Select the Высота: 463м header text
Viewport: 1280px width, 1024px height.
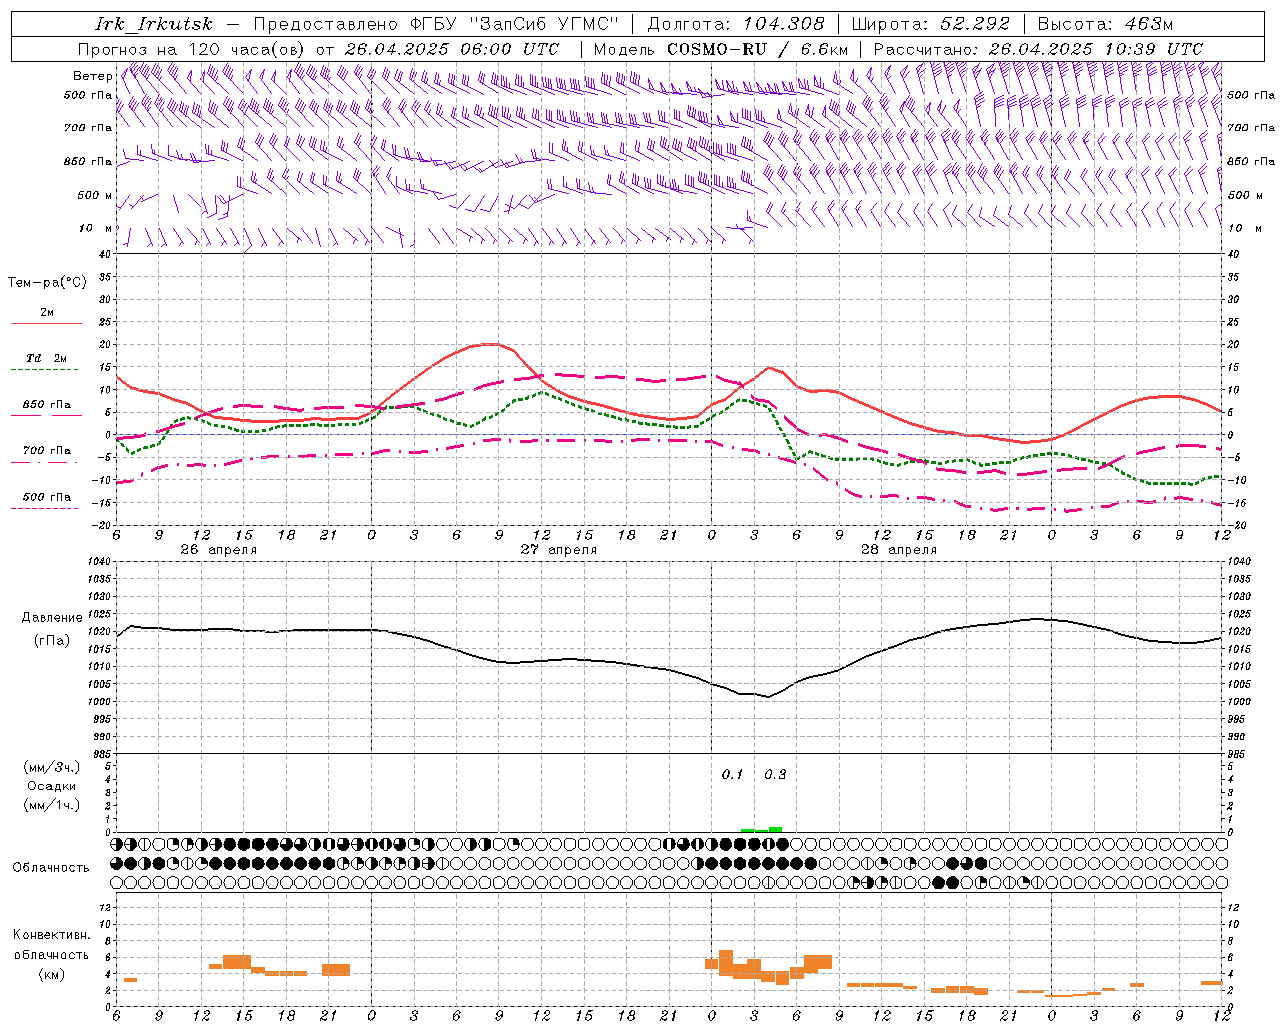click(x=1105, y=24)
